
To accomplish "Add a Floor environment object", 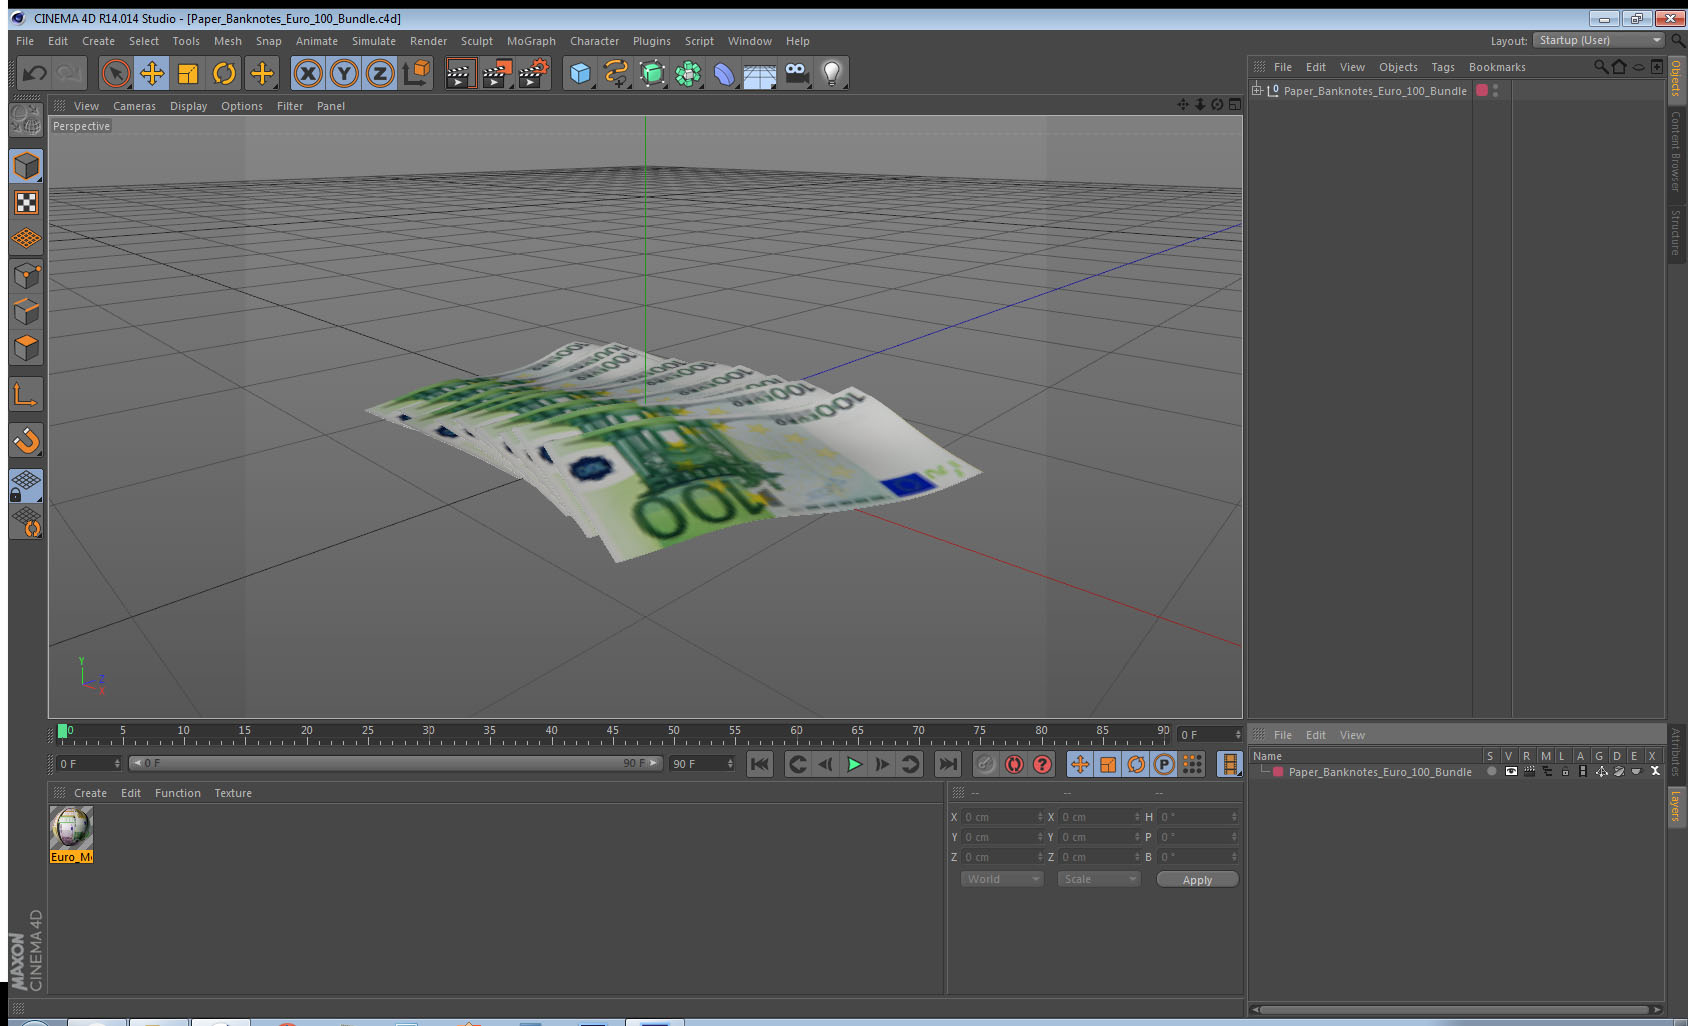I will tap(760, 75).
